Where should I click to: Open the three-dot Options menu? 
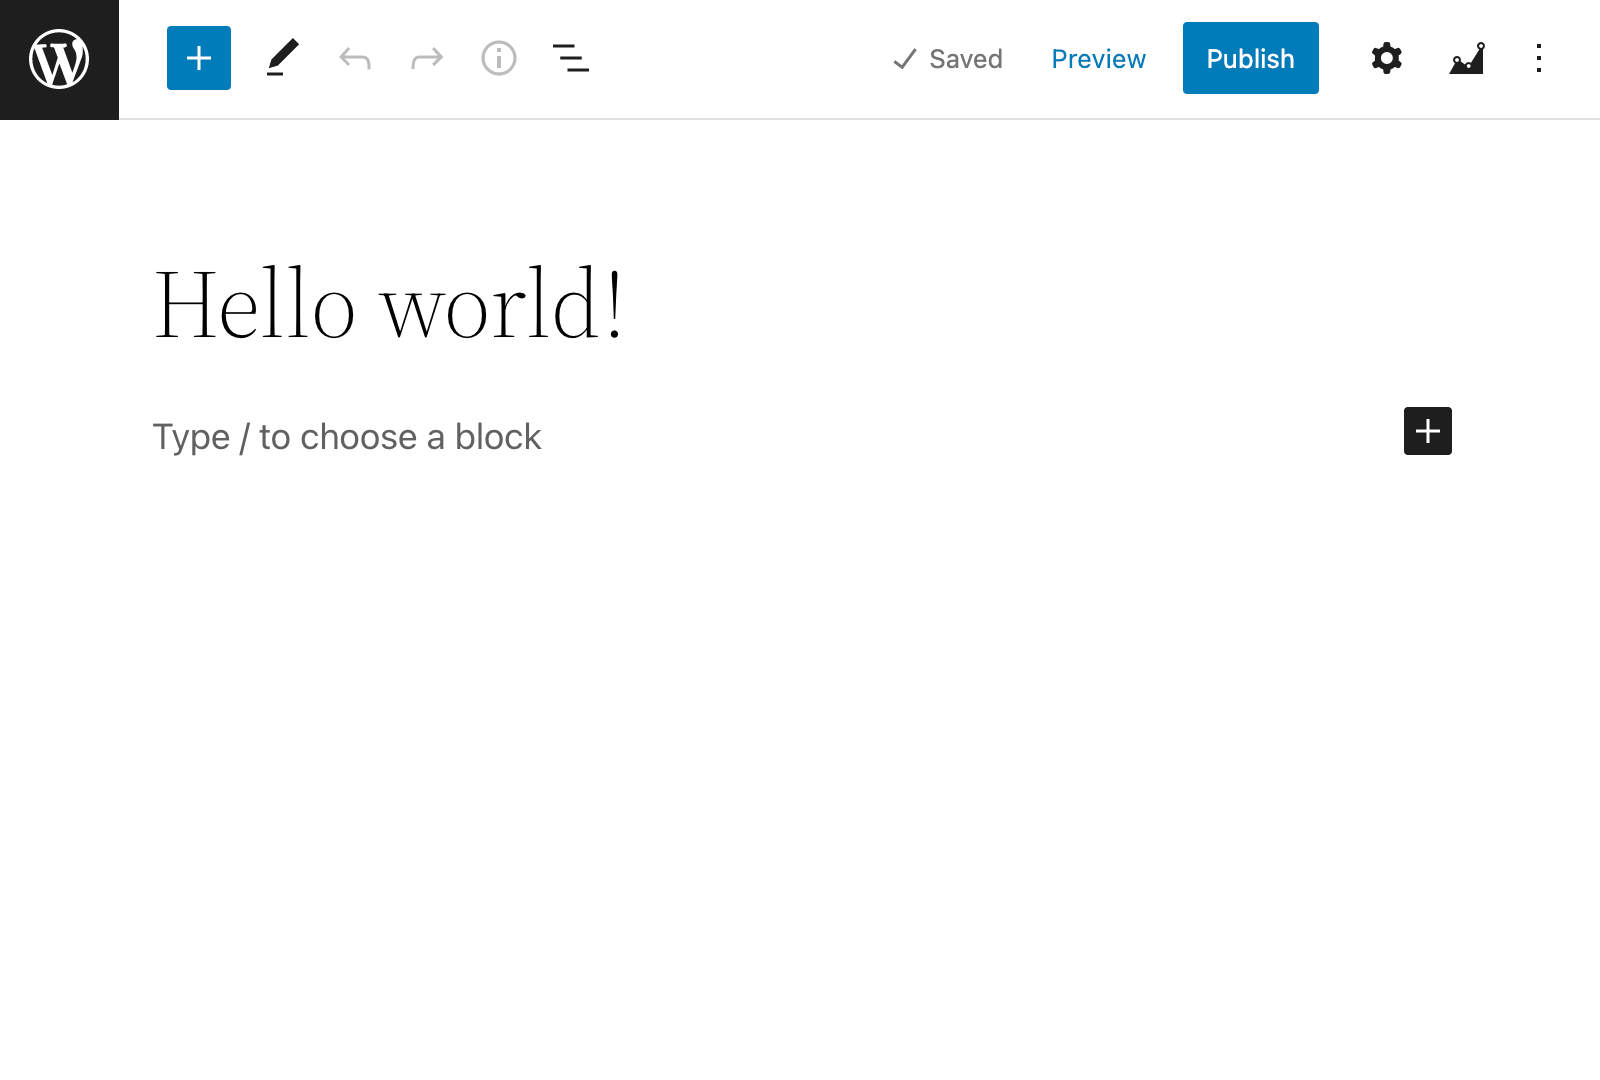click(x=1539, y=58)
